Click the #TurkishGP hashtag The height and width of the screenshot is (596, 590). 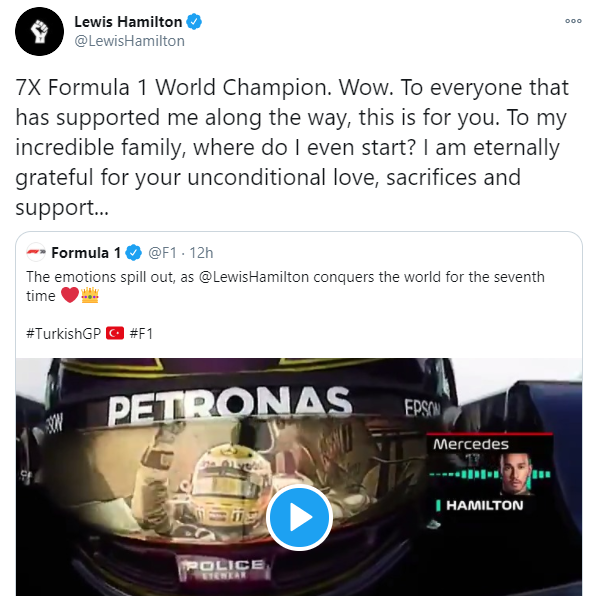point(63,334)
